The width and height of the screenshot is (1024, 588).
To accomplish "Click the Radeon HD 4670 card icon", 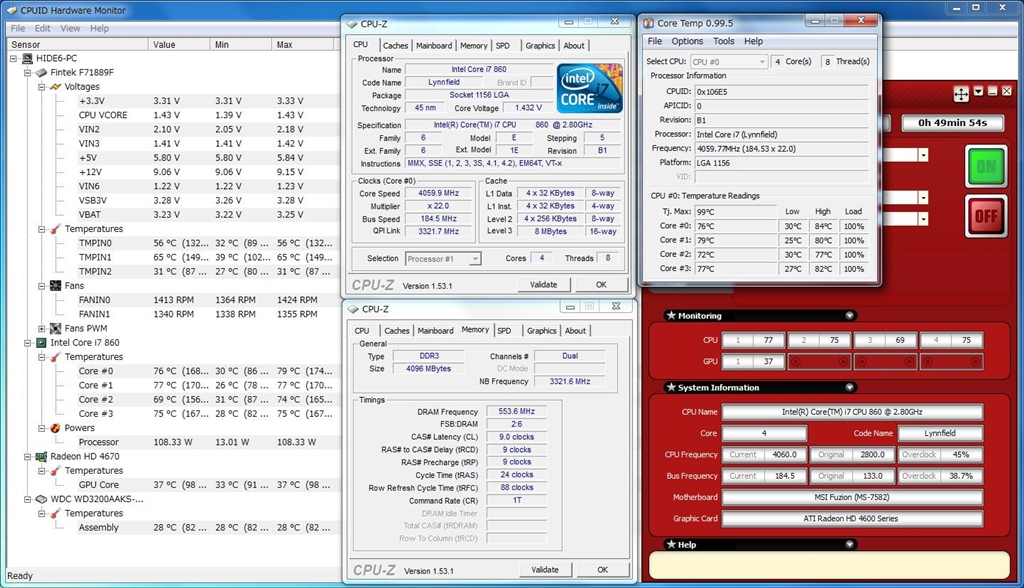I will pos(41,456).
